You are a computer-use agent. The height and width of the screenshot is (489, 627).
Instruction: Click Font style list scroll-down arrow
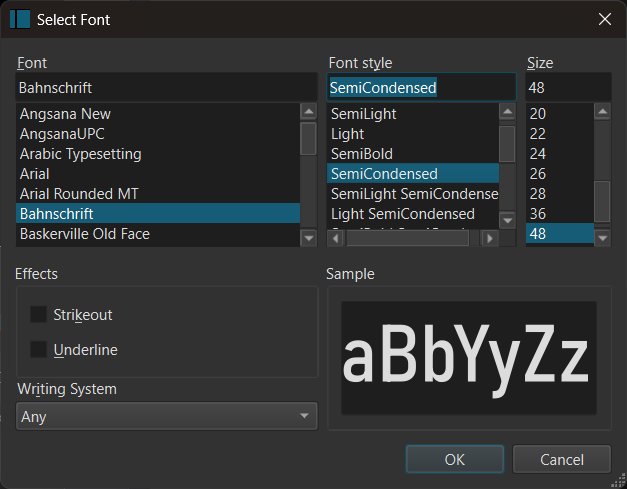click(507, 219)
